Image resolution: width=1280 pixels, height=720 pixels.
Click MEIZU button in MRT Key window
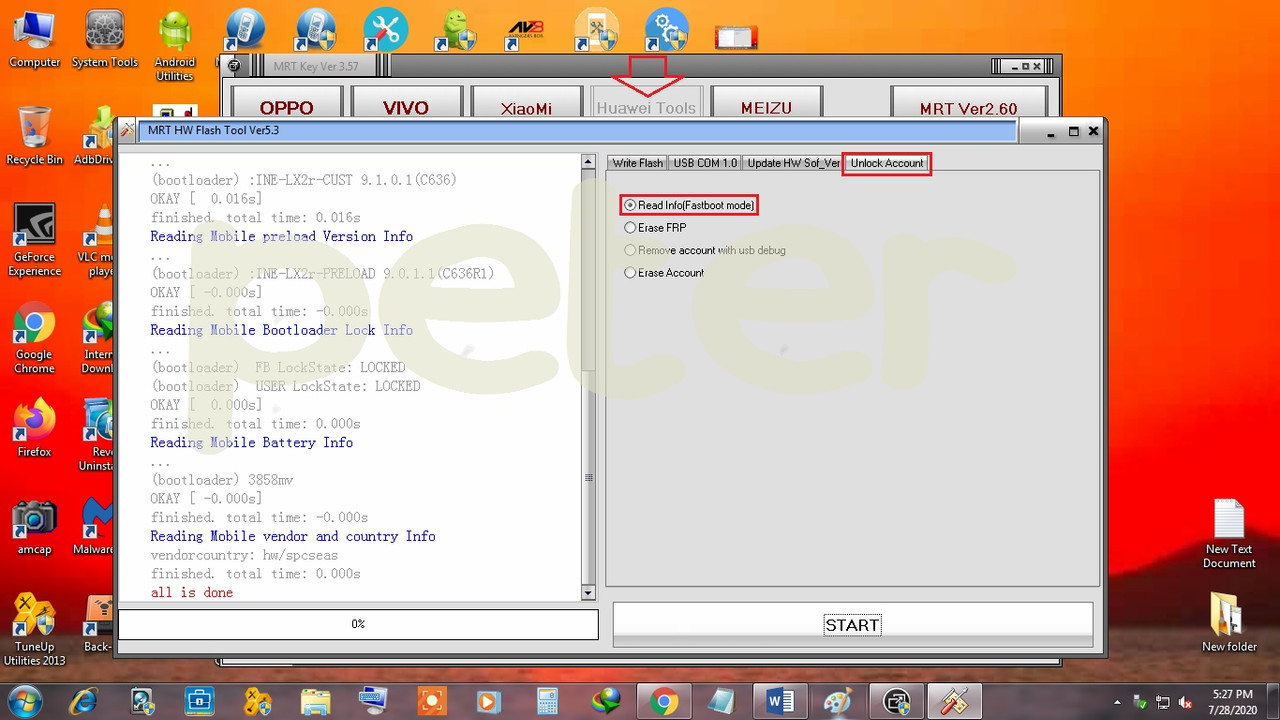(x=766, y=107)
